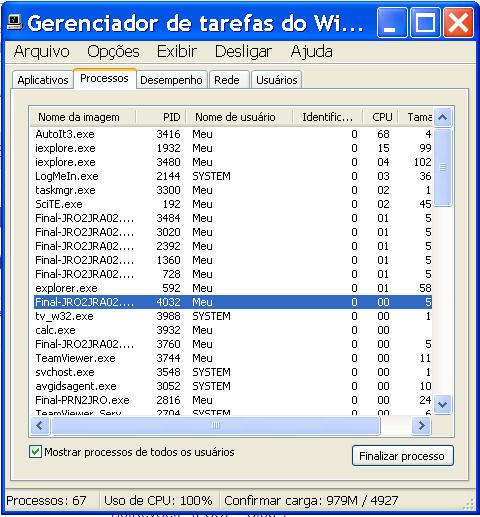Click the Task Manager title bar icon

pos(14,22)
